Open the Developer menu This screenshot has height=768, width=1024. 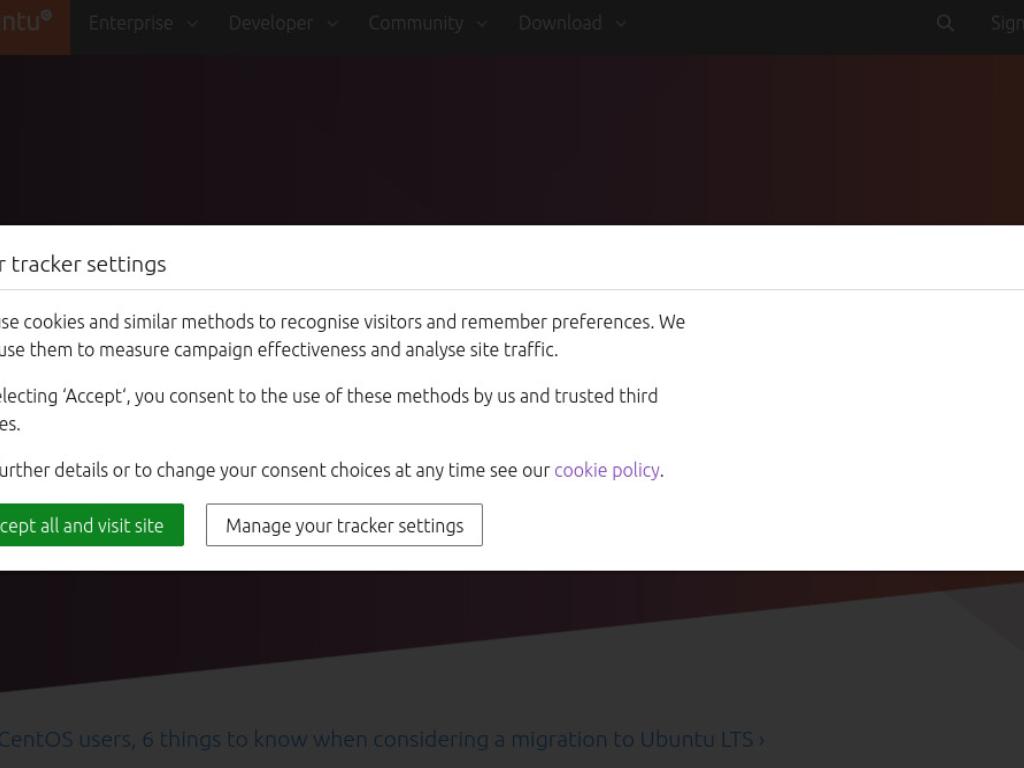(283, 24)
